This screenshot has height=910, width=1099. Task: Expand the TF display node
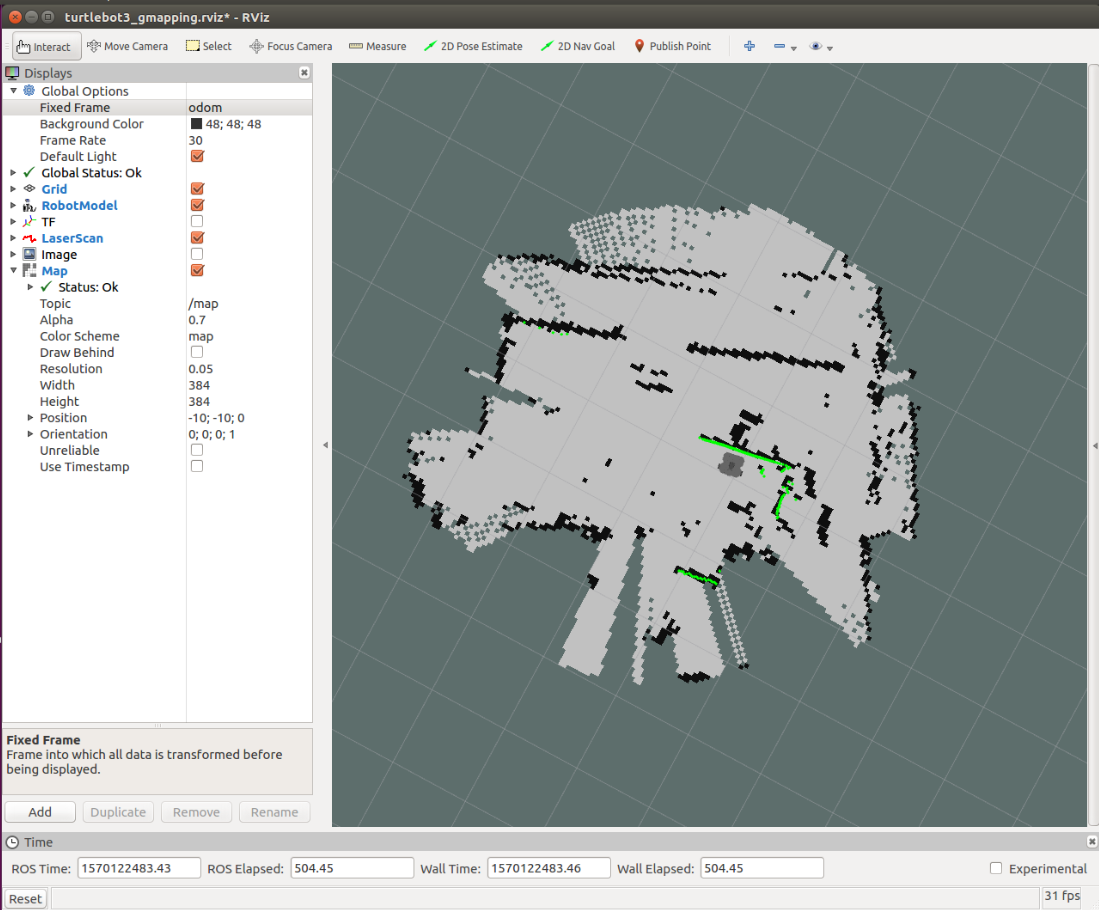[13, 222]
